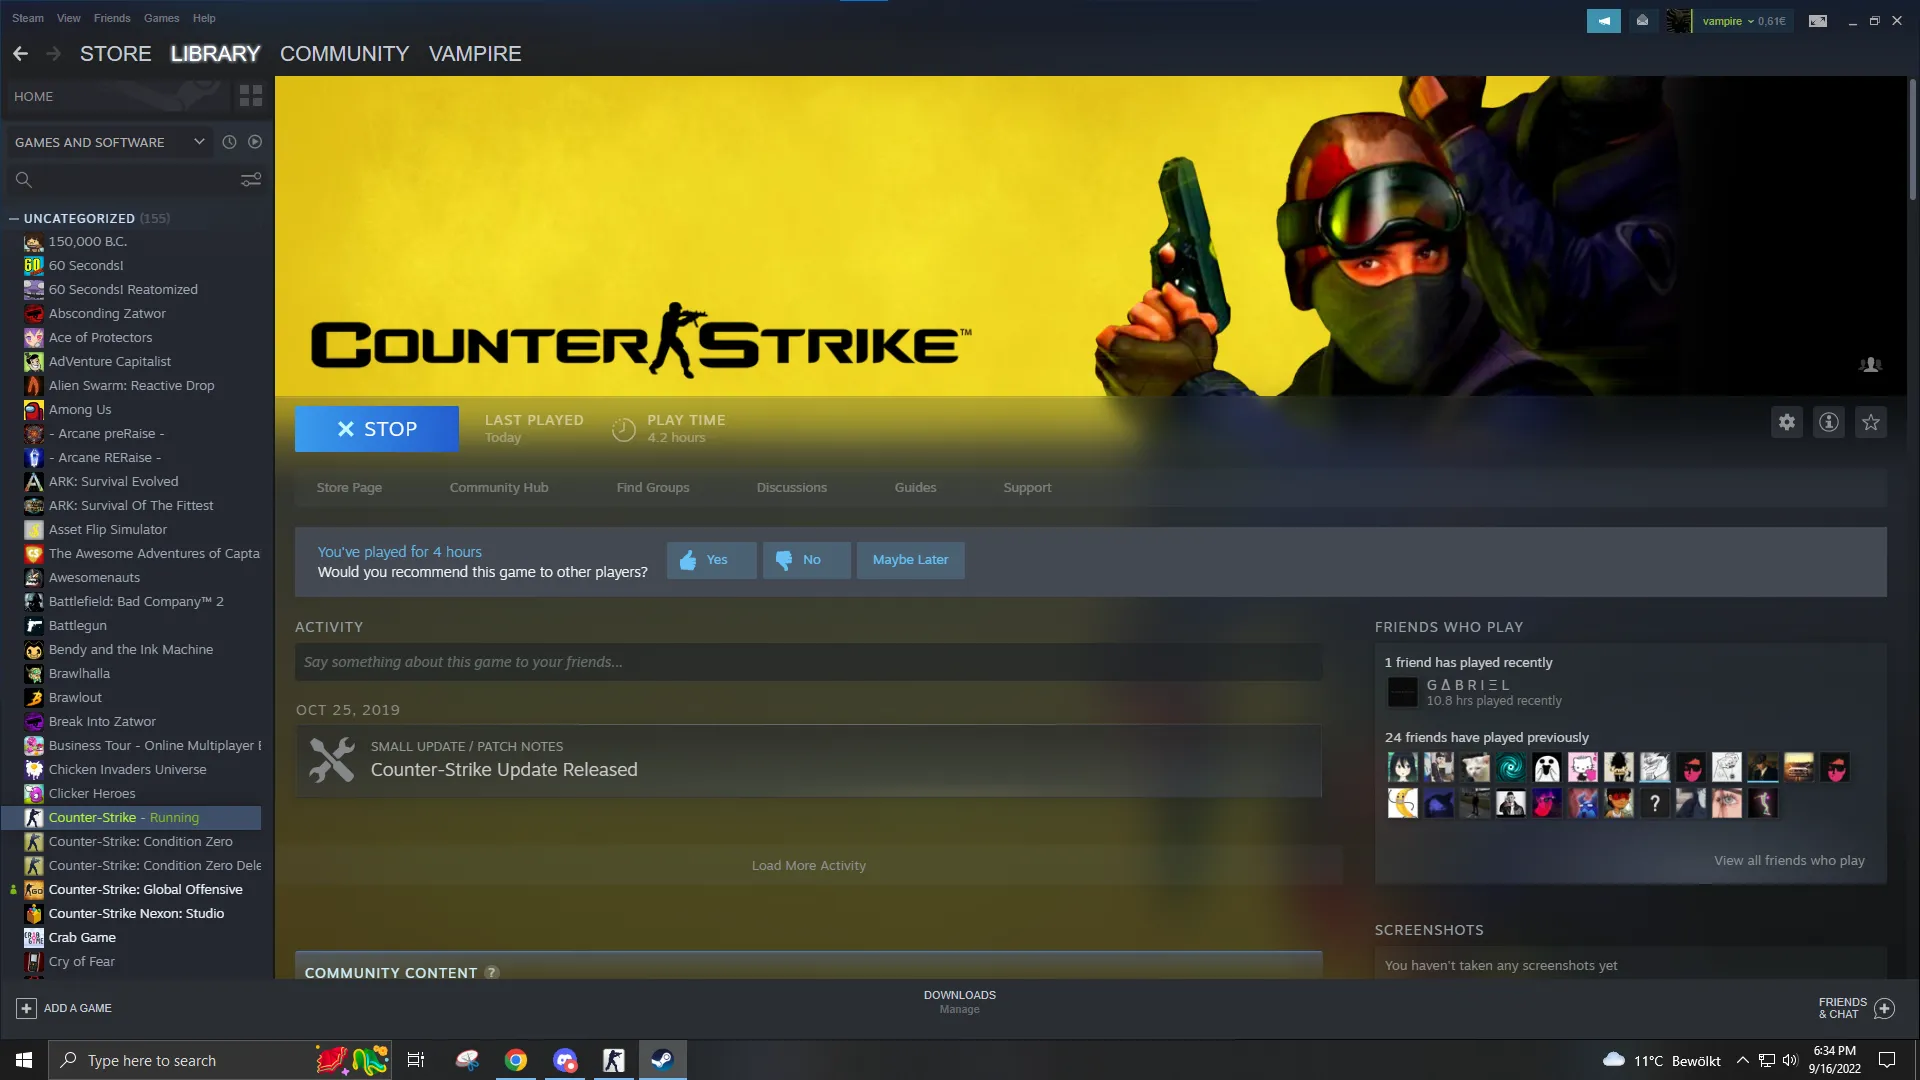1920x1080 pixels.
Task: Choose Maybe Later for the review prompt
Action: point(910,560)
